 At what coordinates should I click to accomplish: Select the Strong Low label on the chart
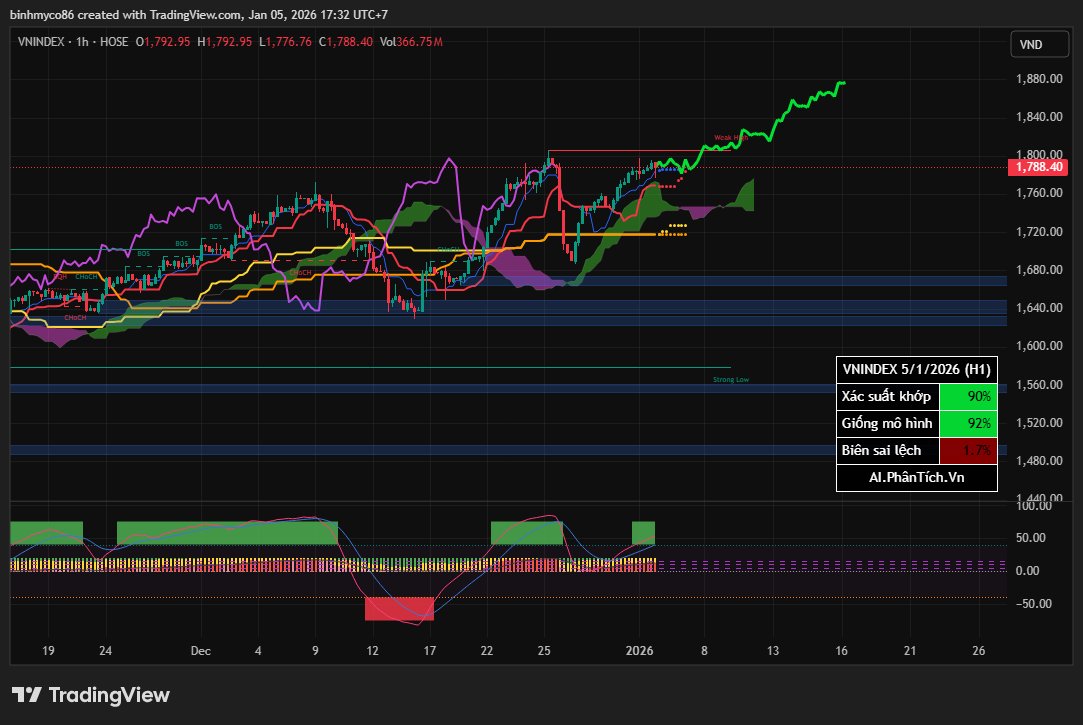(730, 380)
